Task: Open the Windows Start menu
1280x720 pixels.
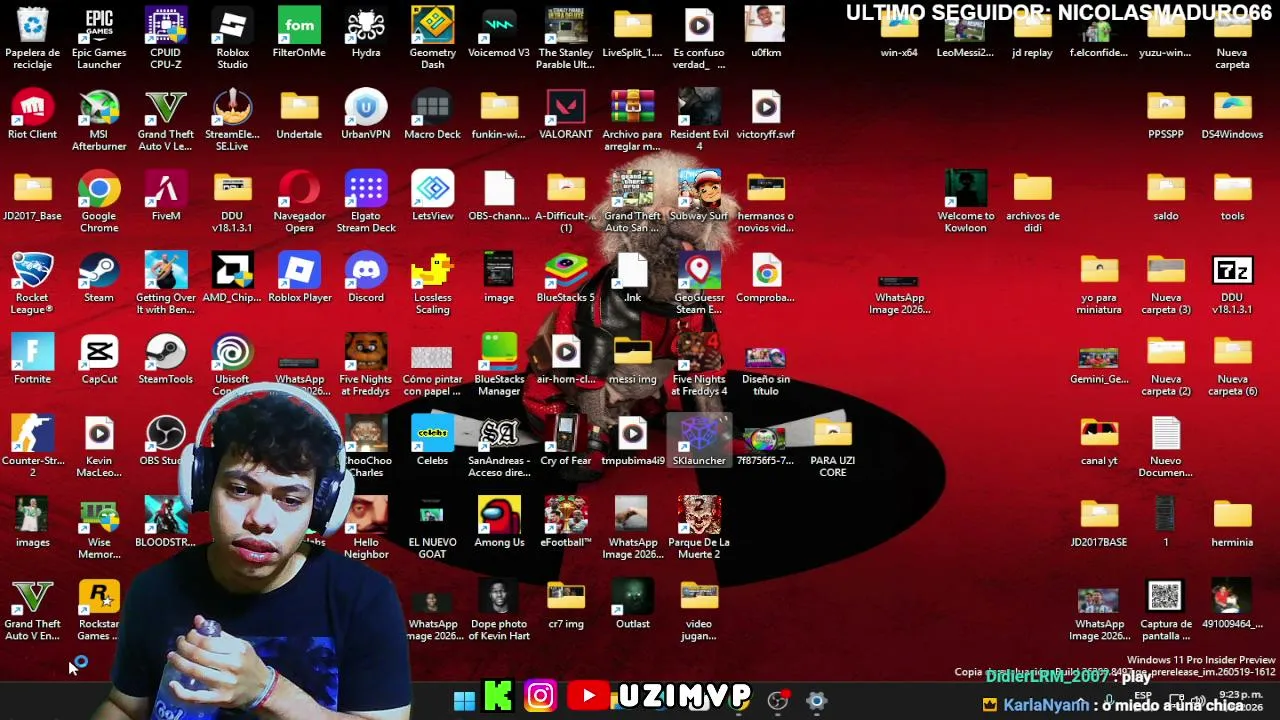Action: 464,700
